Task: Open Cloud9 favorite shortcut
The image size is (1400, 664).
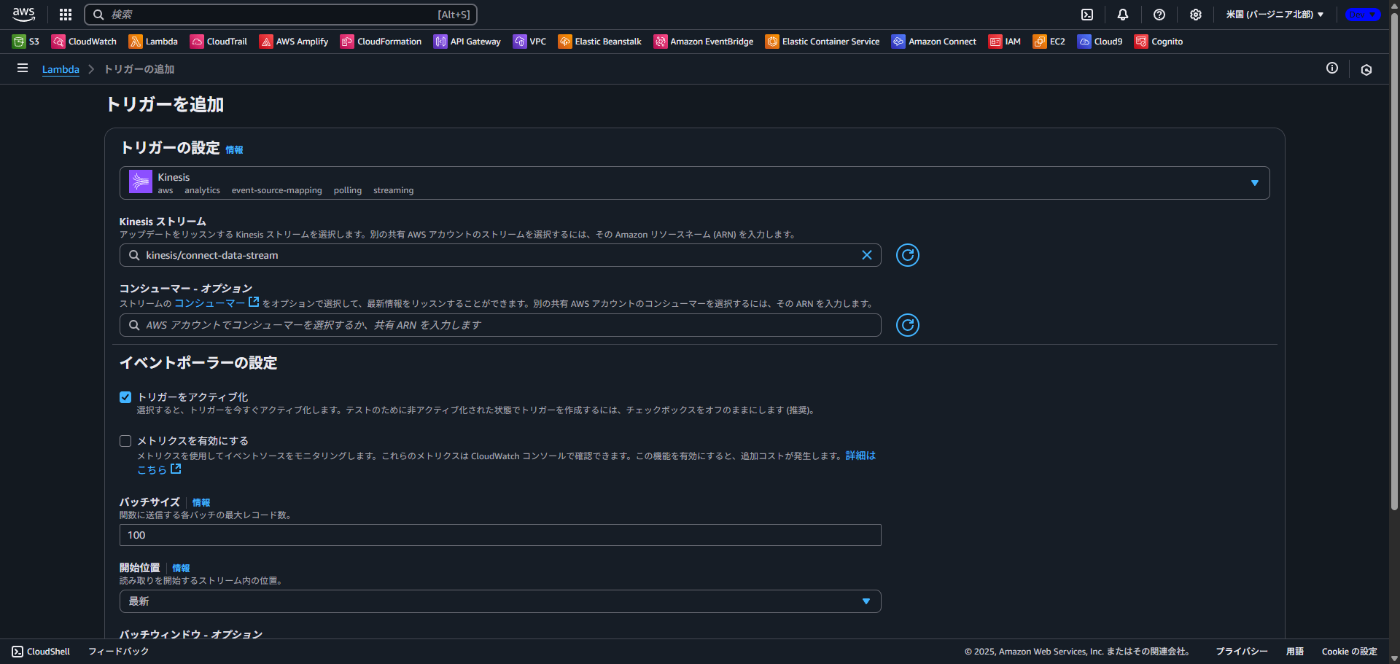Action: point(1100,41)
